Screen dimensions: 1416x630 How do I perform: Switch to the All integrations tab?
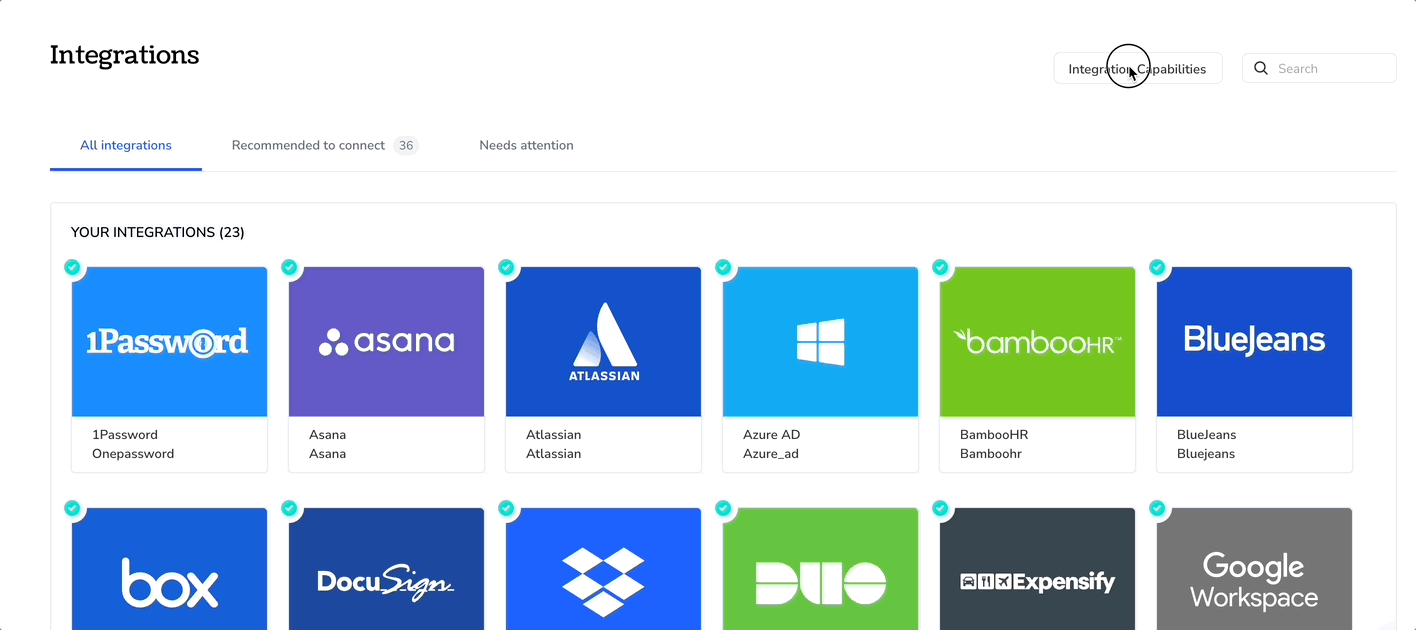126,145
